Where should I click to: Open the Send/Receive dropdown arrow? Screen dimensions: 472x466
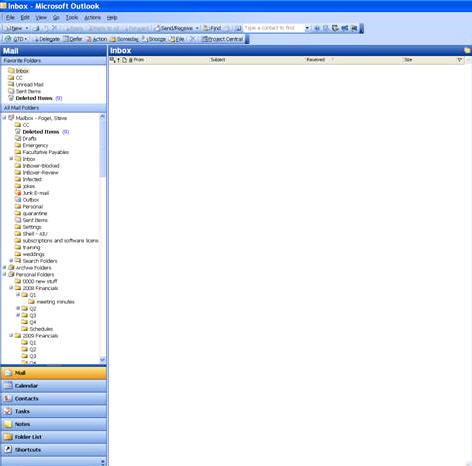click(197, 28)
